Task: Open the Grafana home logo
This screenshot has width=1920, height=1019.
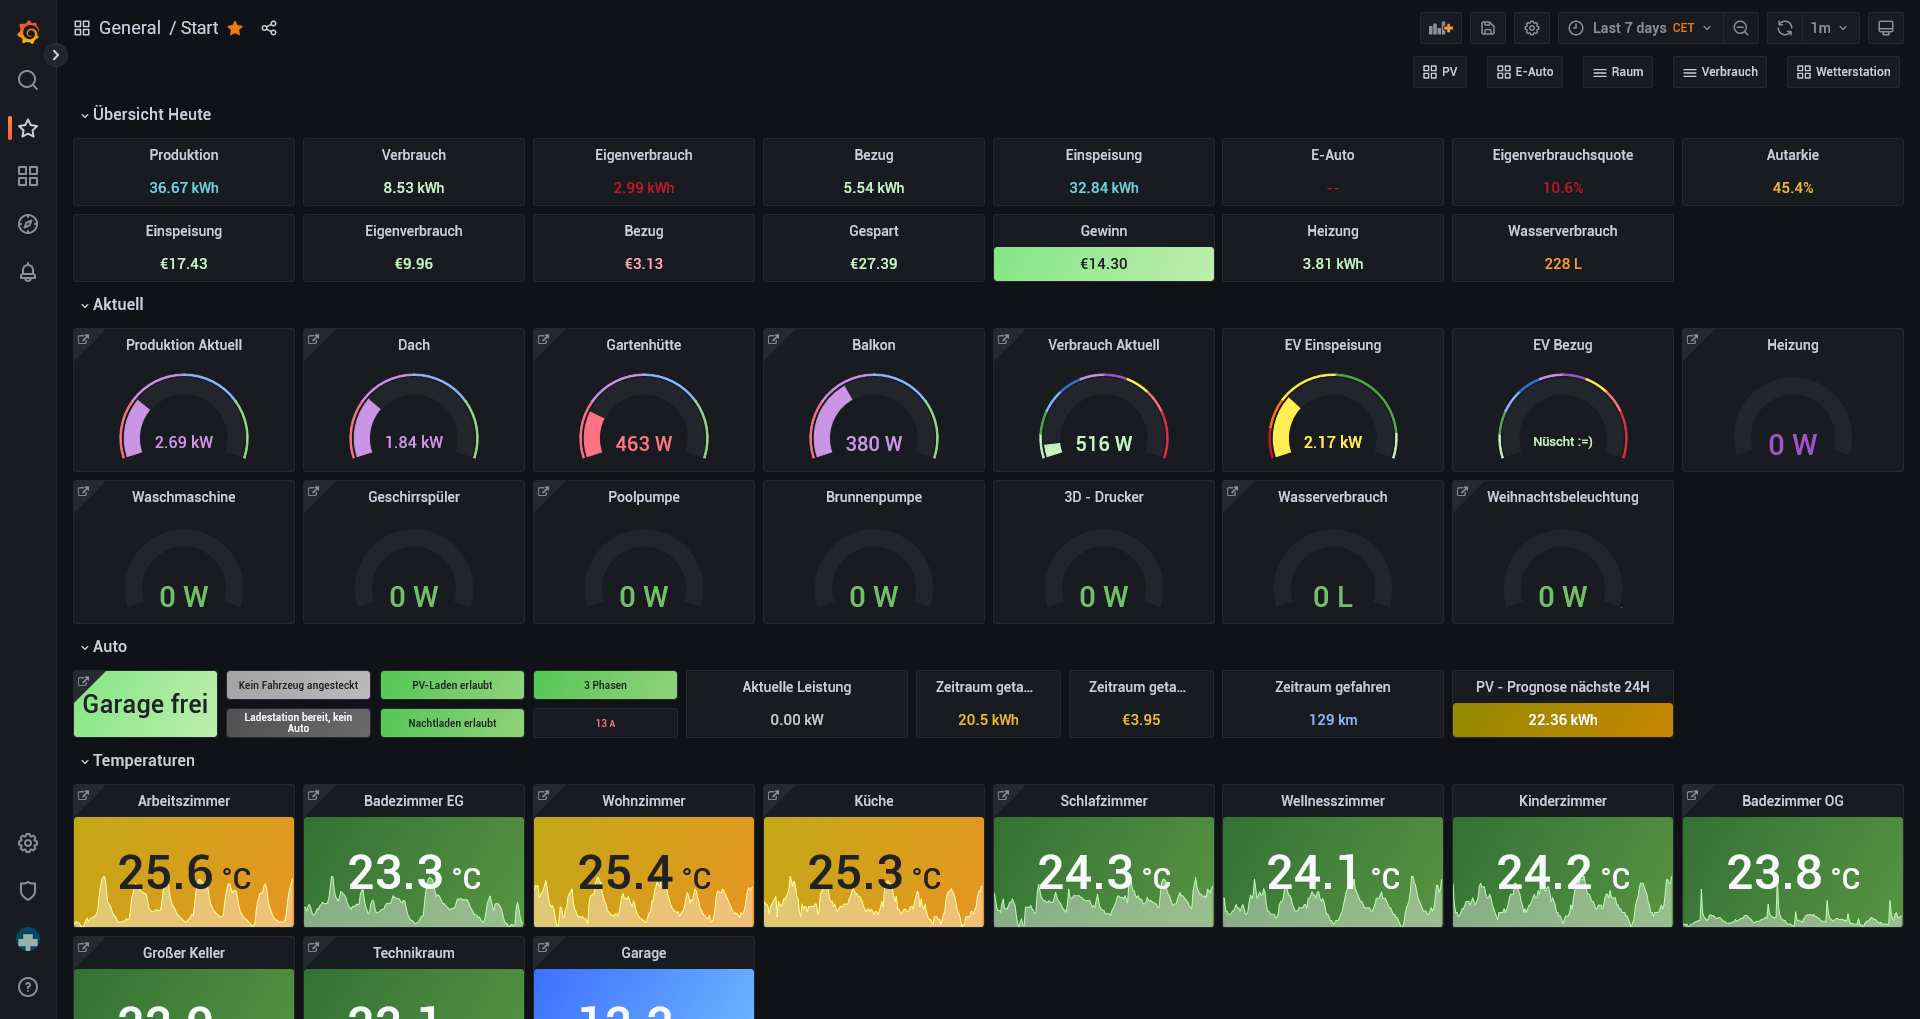Action: click(28, 32)
